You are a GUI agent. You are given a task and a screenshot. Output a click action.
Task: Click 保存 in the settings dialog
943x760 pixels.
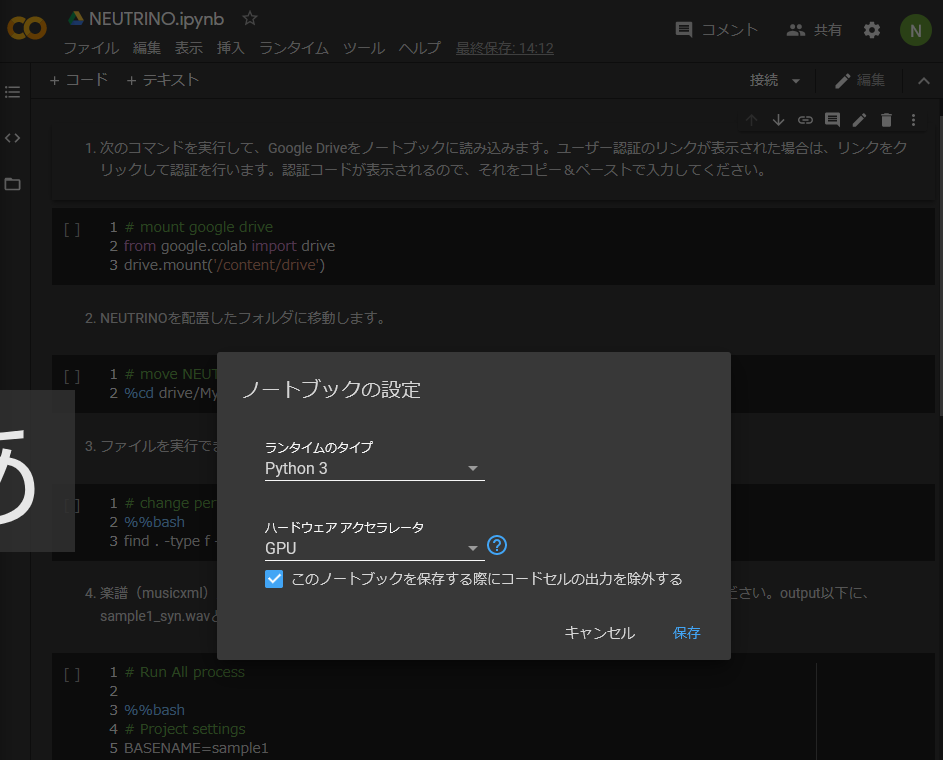[x=686, y=633]
